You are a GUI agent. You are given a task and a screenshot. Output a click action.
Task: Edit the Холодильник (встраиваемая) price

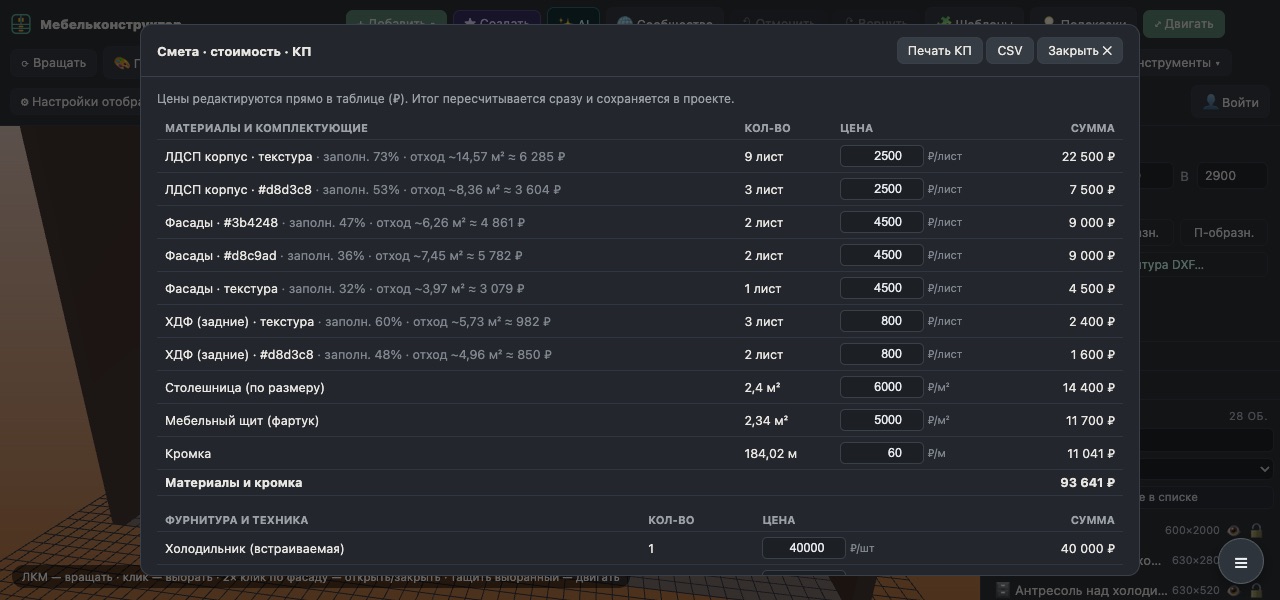click(803, 548)
